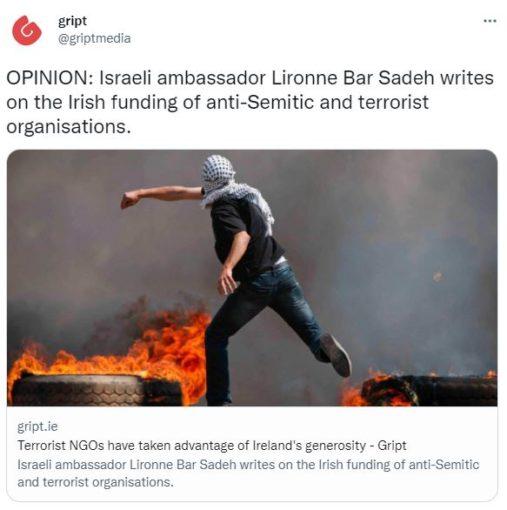Click the burning tire on the right
The height and width of the screenshot is (510, 507).
coord(429,390)
